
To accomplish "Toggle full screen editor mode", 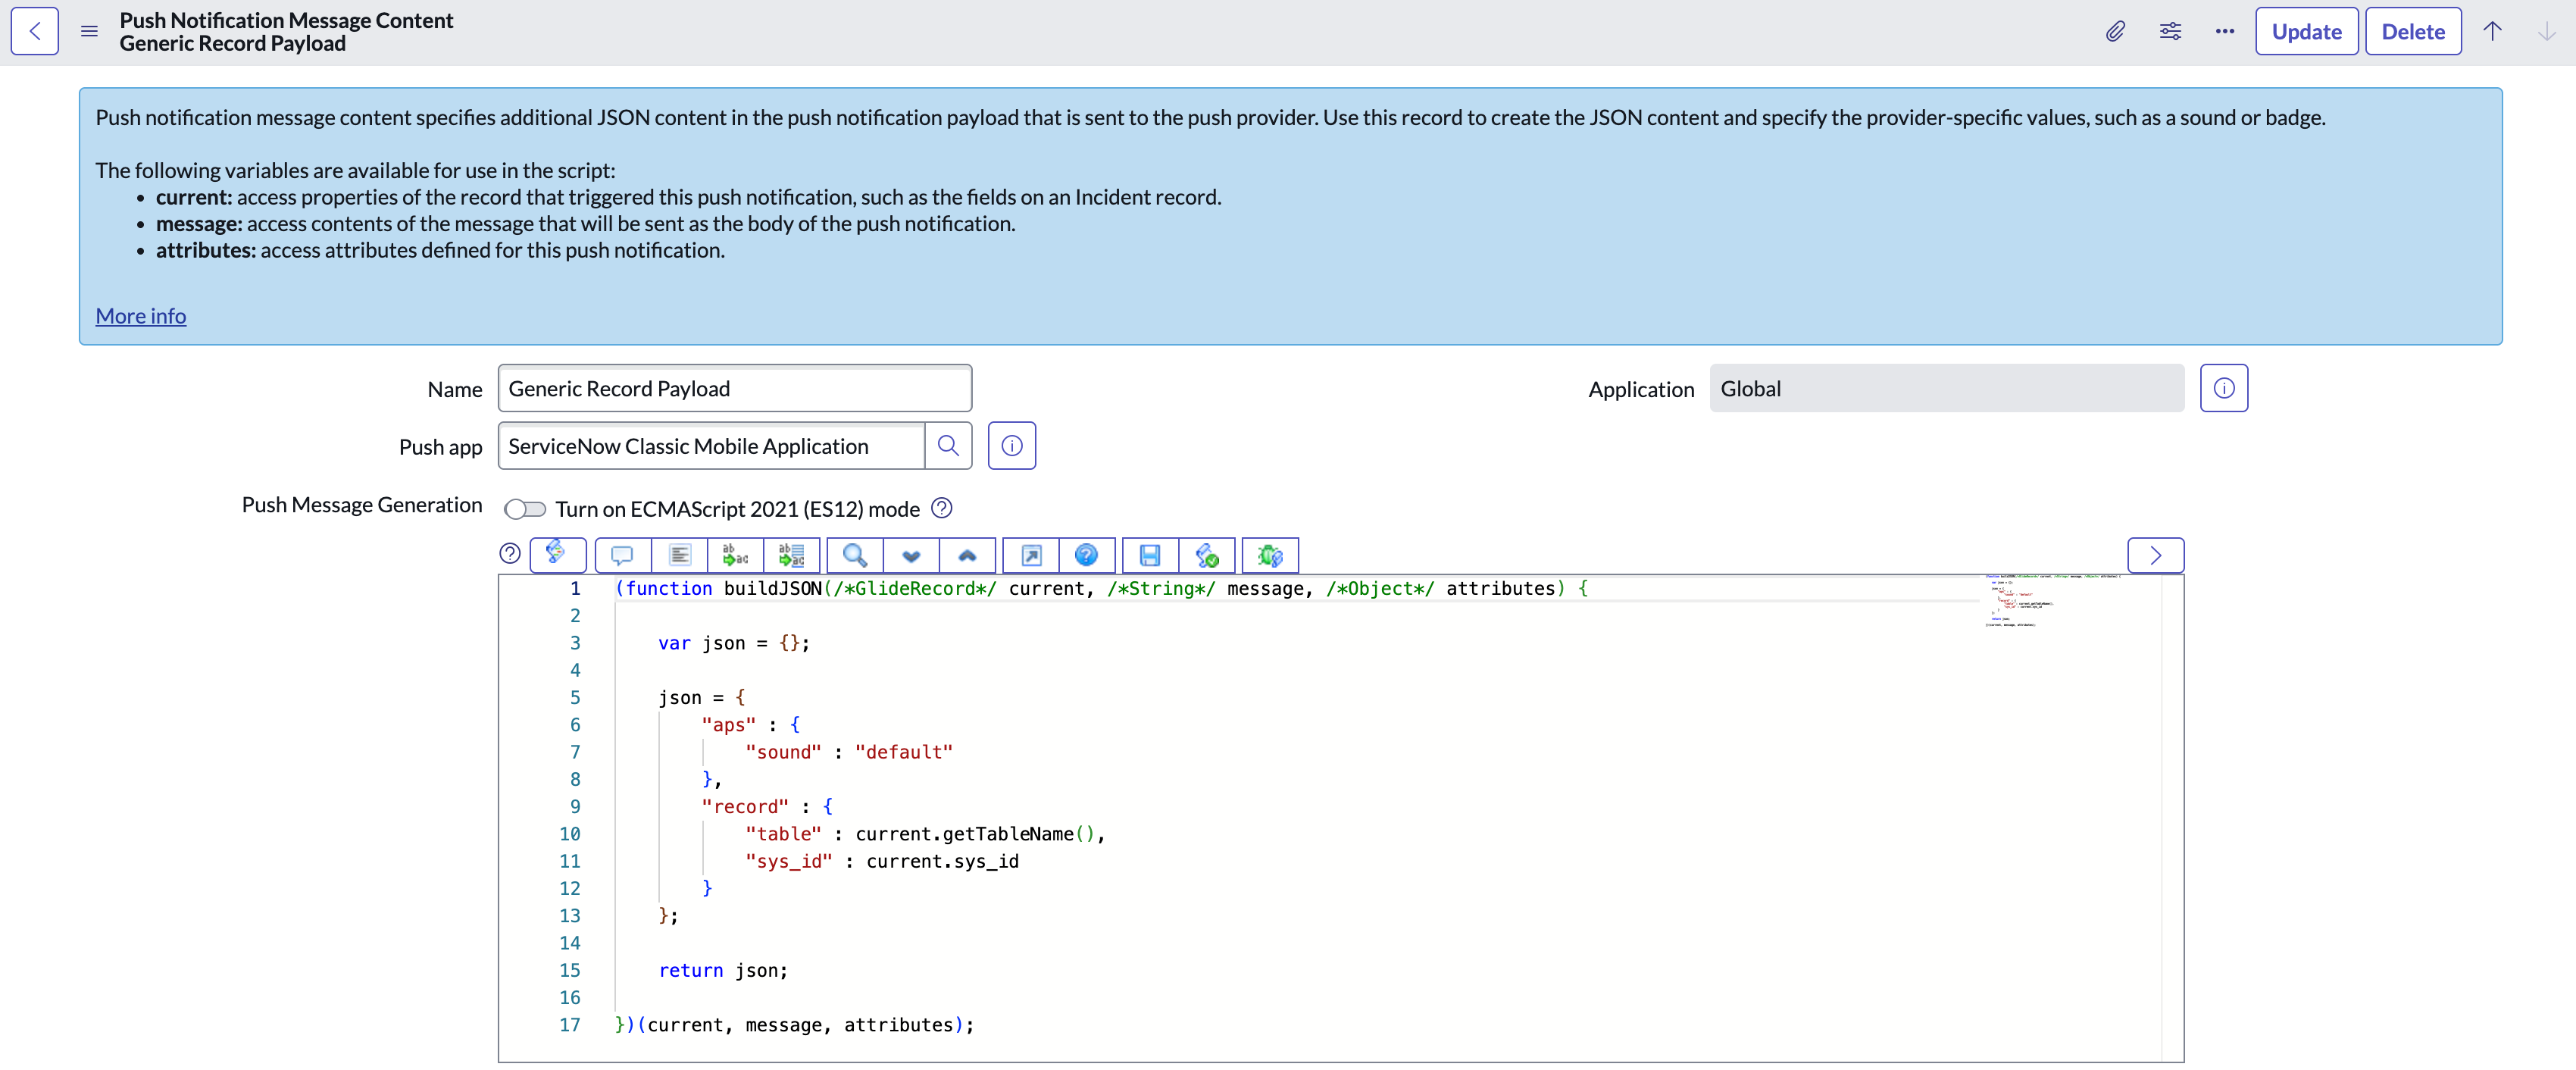I will tap(1031, 554).
